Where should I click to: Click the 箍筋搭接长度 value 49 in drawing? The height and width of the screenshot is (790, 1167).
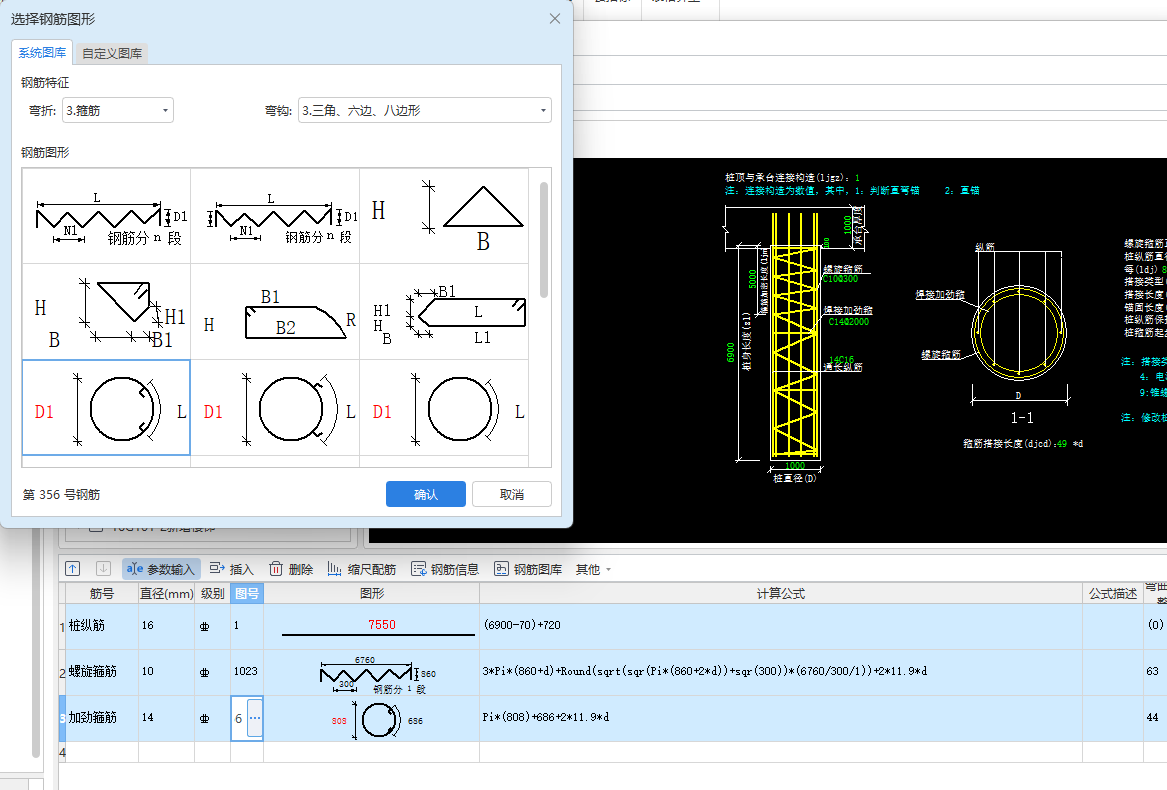tap(1061, 444)
